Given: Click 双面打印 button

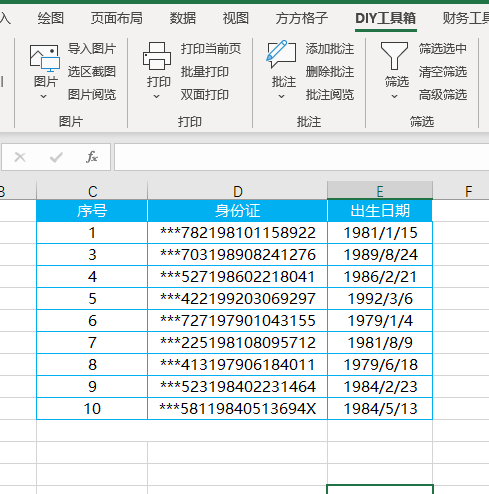Looking at the screenshot, I should 205,95.
